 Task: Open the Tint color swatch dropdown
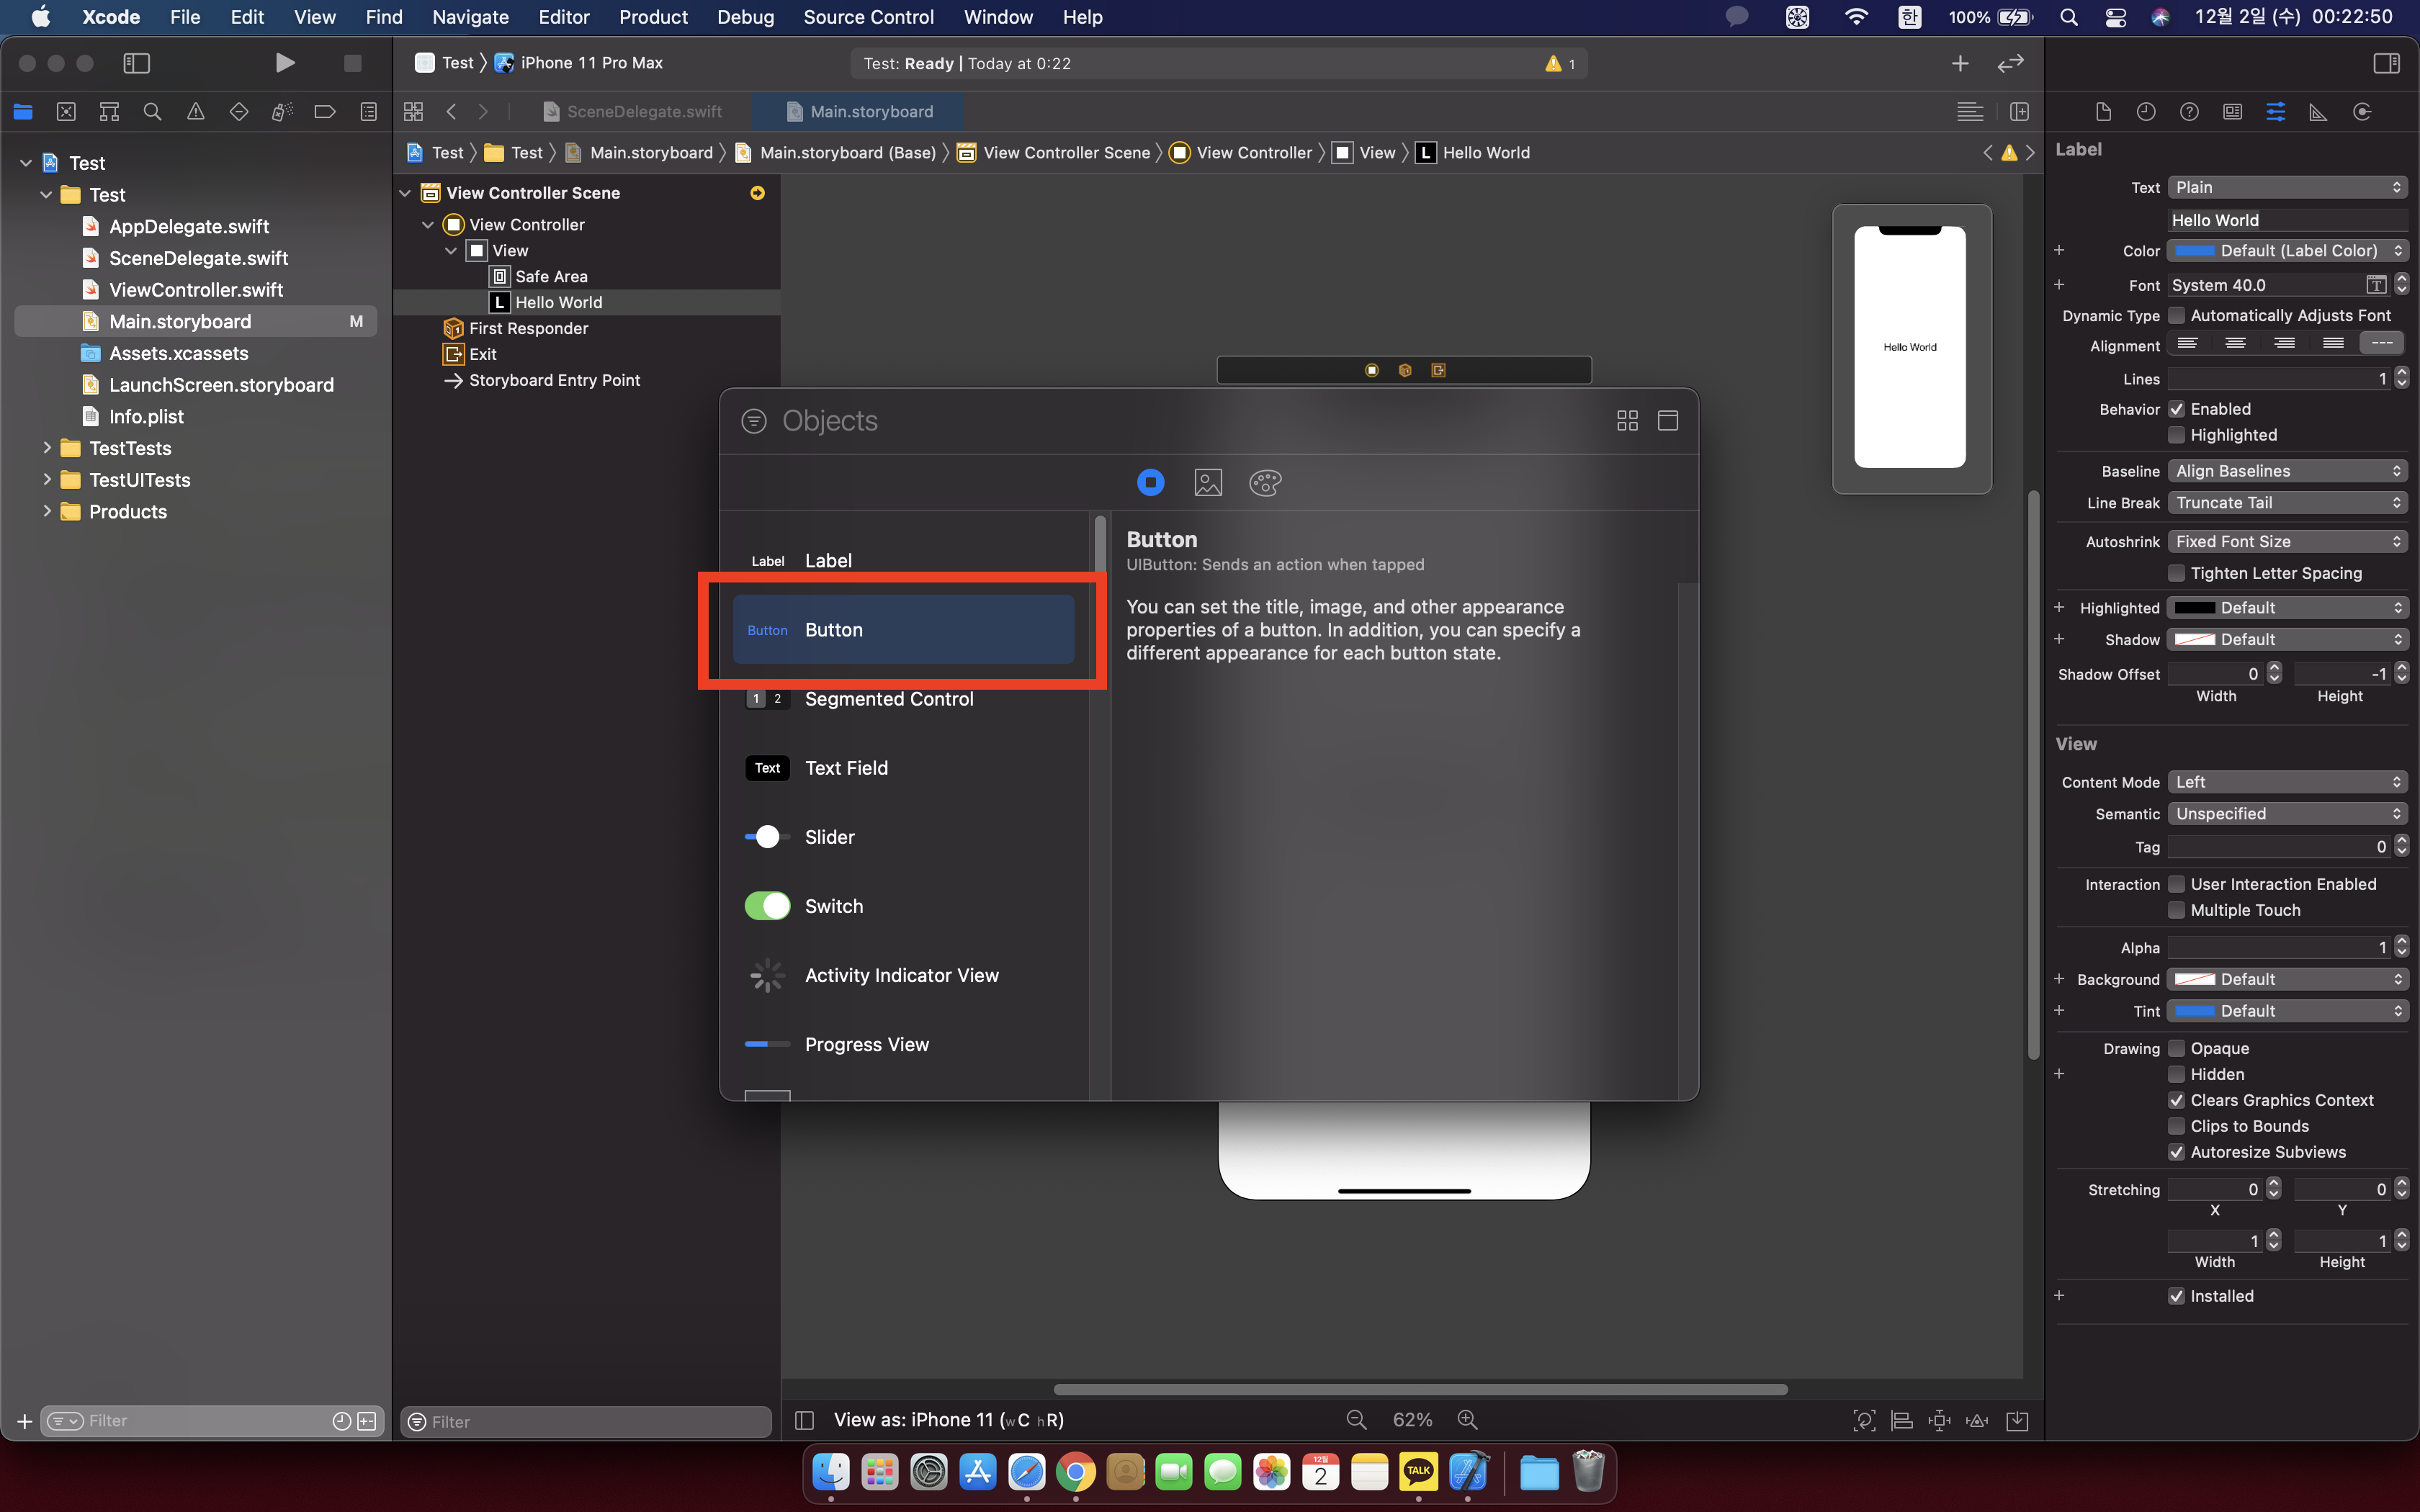[x=2287, y=1011]
